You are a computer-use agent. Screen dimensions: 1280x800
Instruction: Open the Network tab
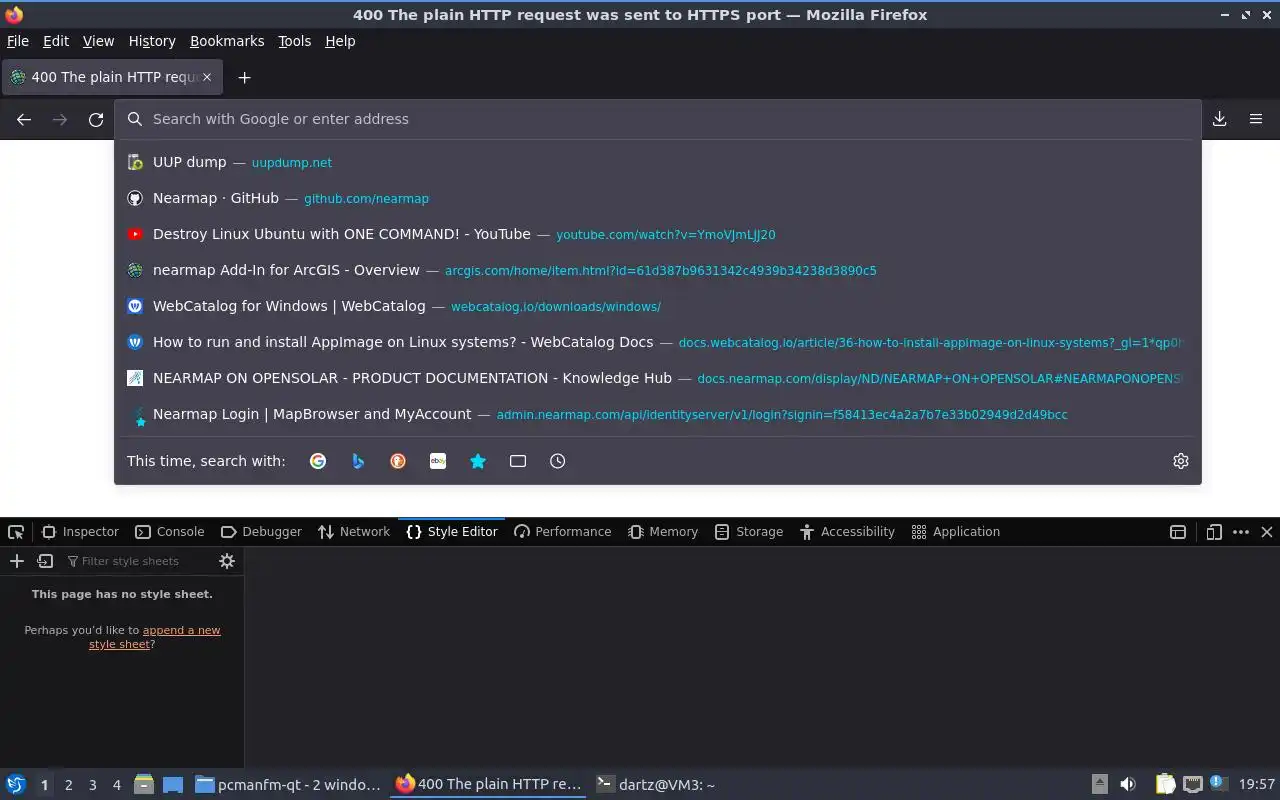tap(354, 532)
